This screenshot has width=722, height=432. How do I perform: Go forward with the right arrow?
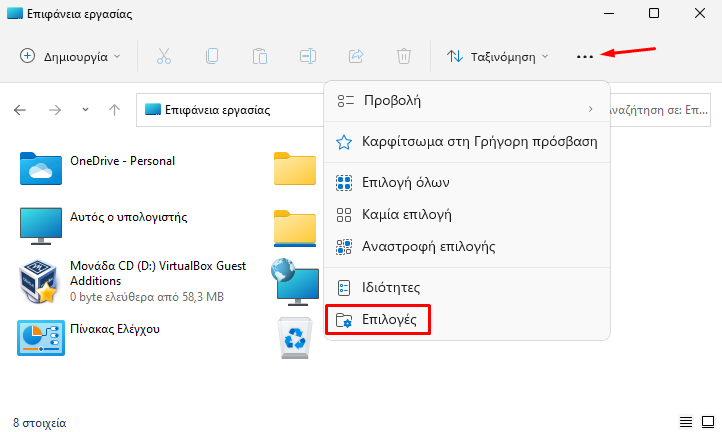[55, 110]
